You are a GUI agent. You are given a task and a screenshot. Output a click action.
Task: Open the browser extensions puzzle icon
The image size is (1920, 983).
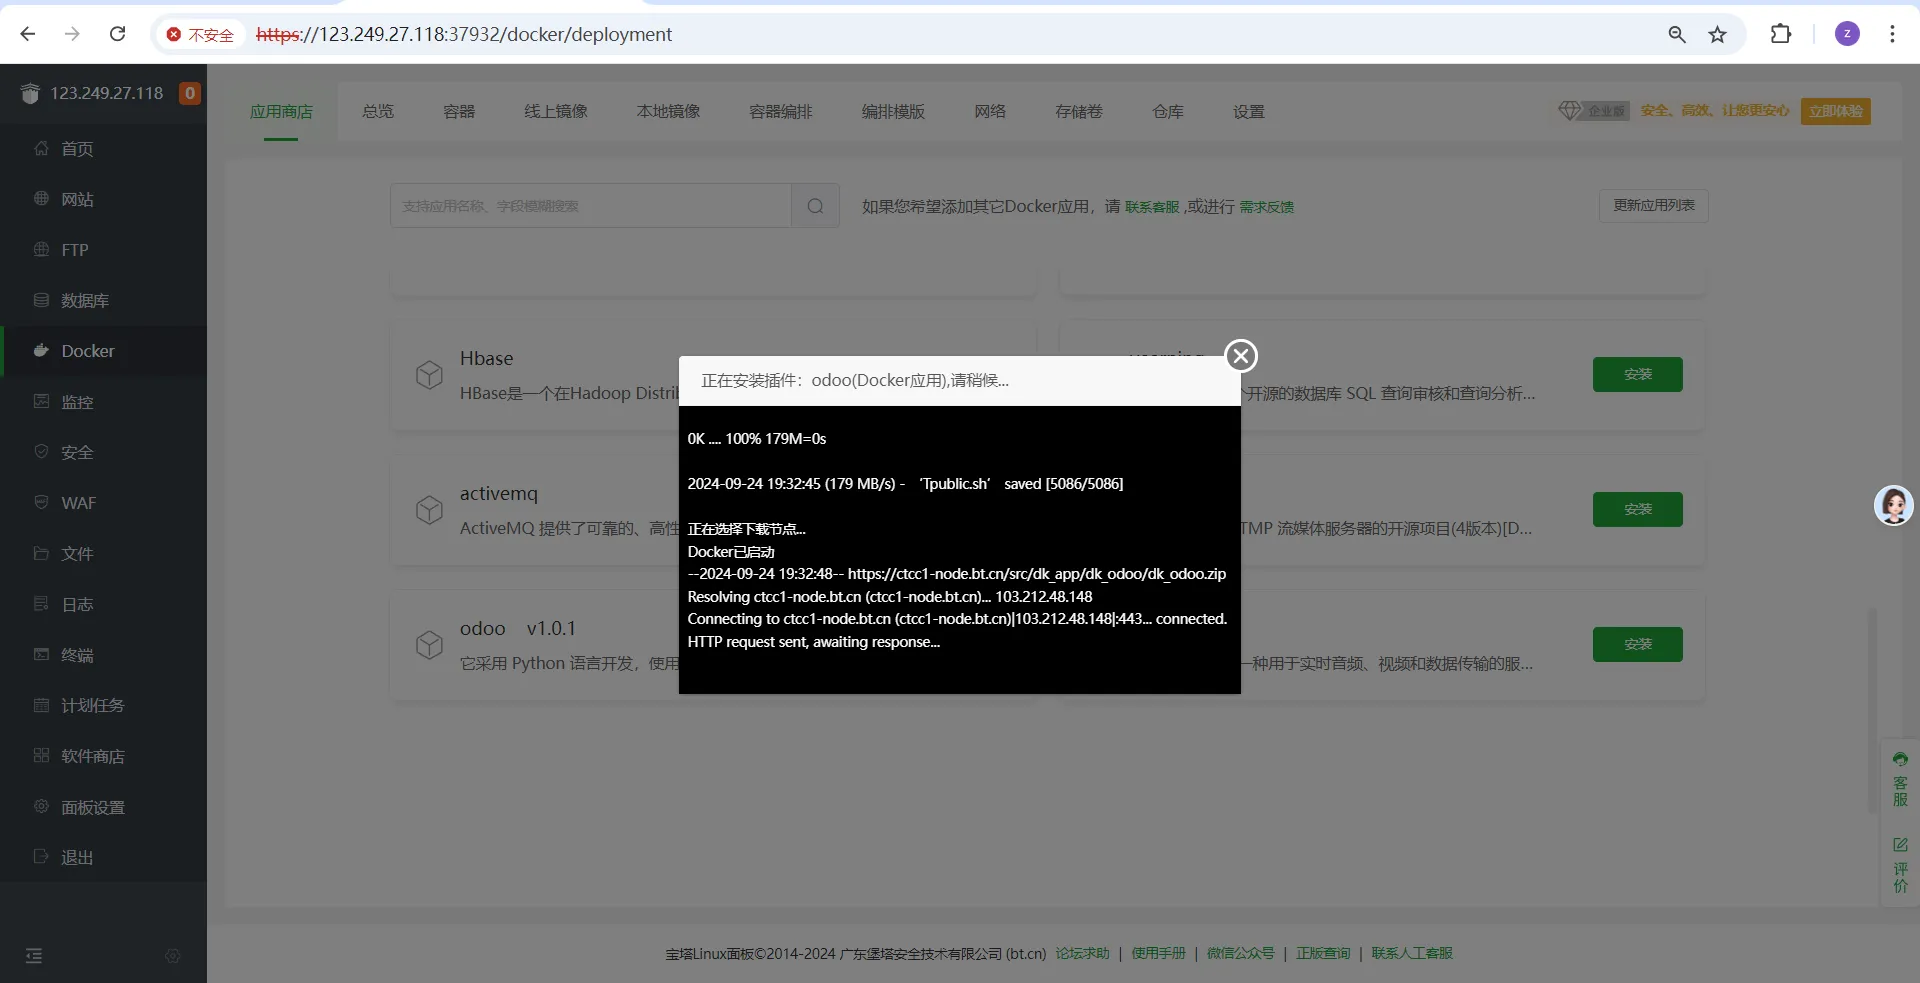(x=1781, y=34)
